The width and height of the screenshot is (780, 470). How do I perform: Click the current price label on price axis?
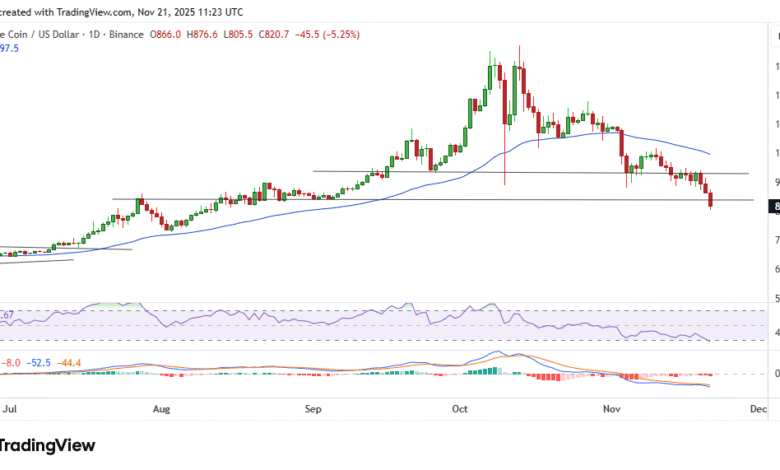point(775,207)
